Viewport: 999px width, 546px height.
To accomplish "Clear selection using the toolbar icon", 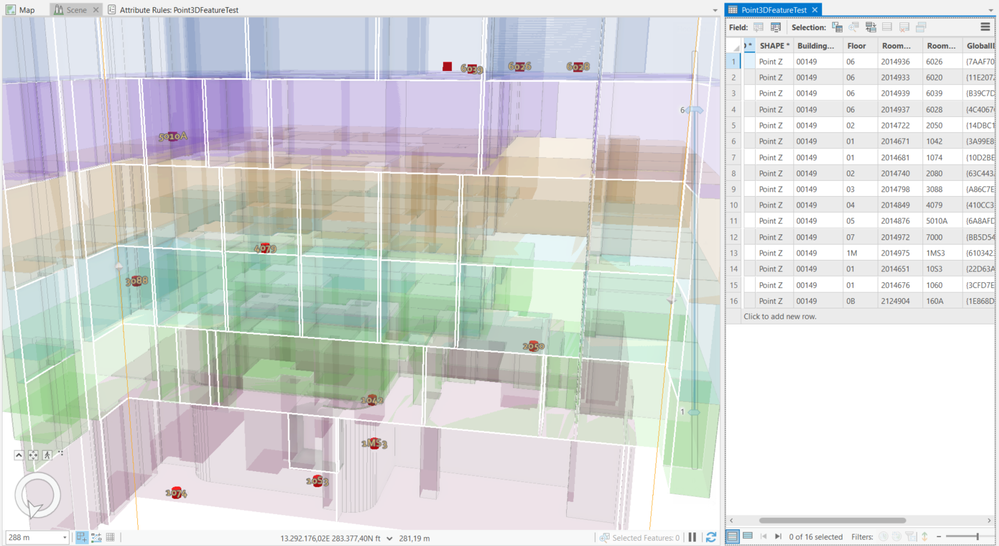I will click(887, 27).
